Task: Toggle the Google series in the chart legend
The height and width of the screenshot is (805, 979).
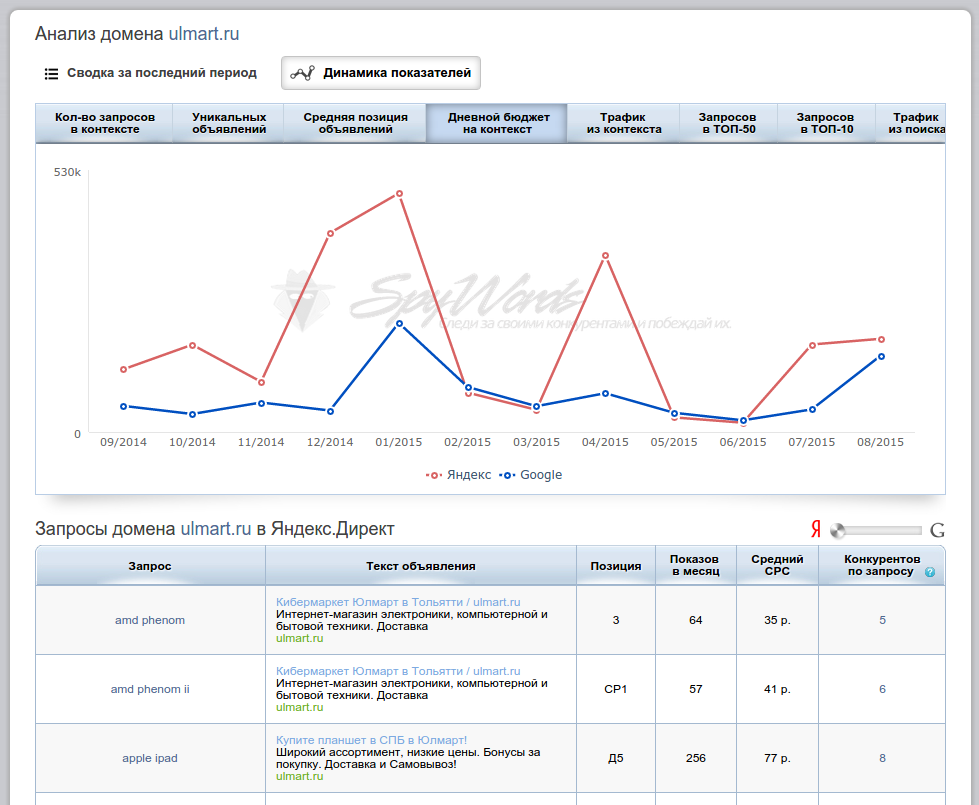Action: 531,475
